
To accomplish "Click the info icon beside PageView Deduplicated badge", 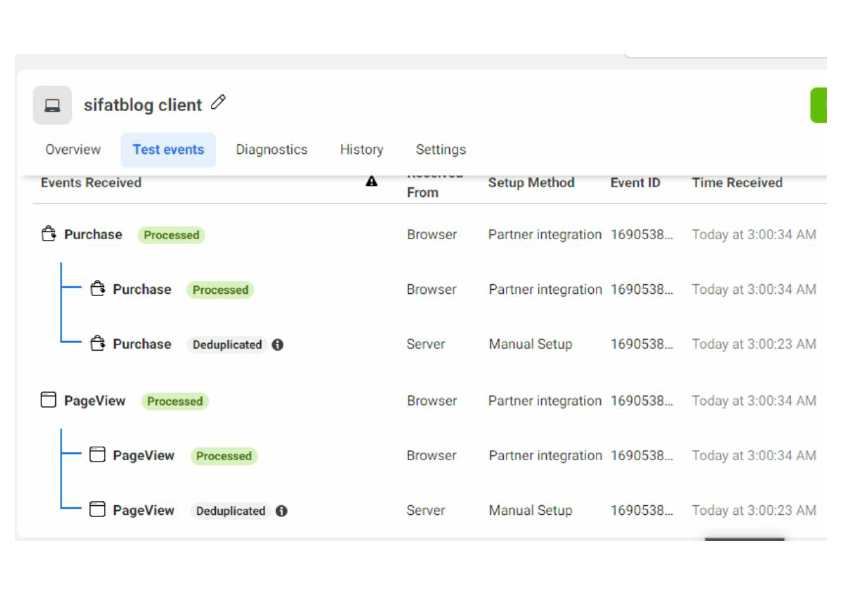I will click(281, 511).
